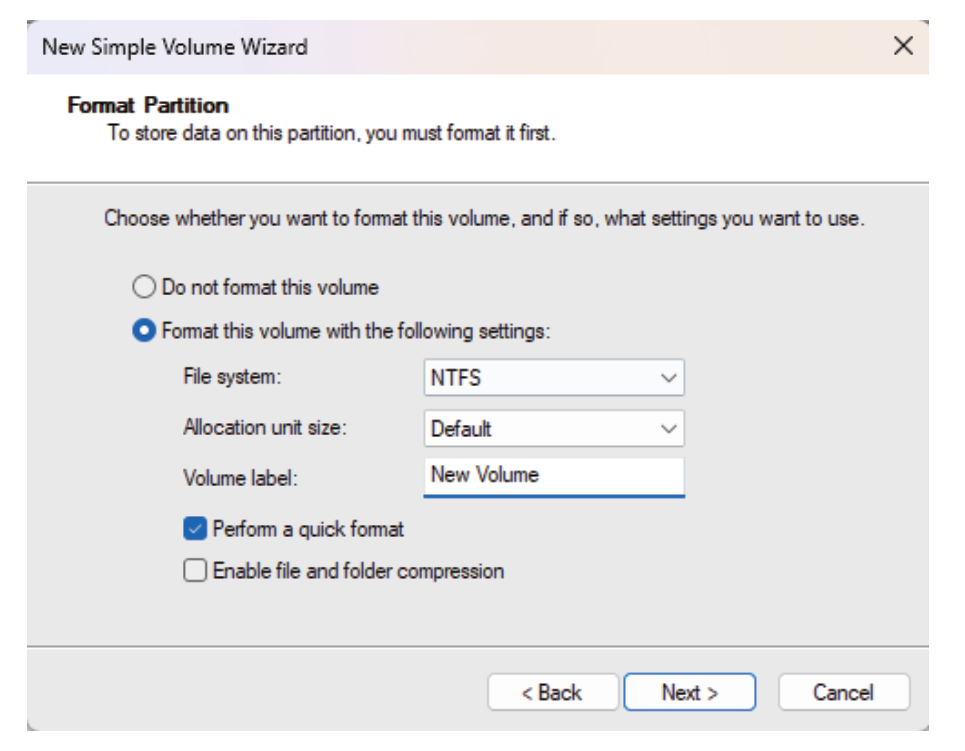Click the chevron arrow beside Default

[x=669, y=430]
